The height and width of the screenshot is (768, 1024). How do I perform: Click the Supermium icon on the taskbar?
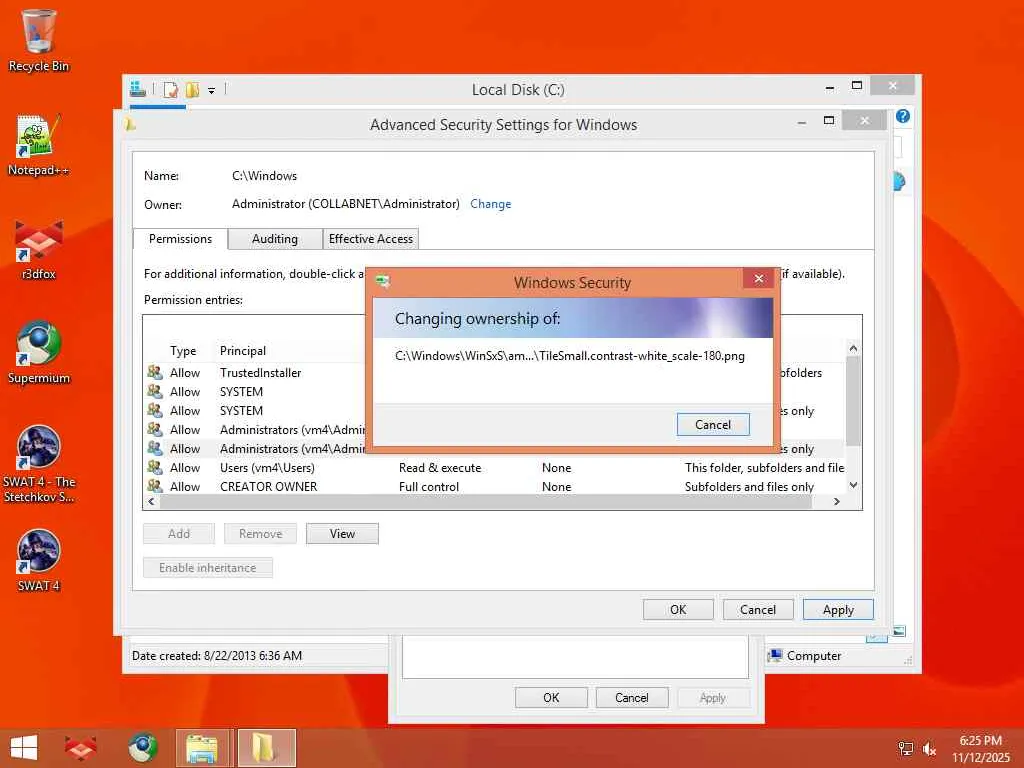pyautogui.click(x=143, y=748)
